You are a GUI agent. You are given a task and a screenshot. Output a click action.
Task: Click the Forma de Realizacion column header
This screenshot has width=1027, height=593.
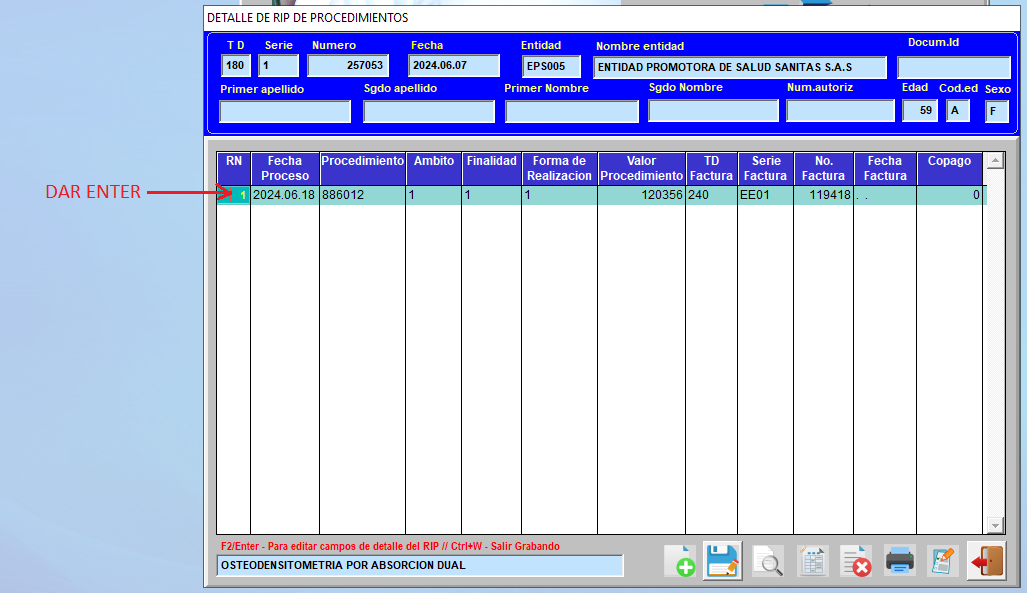(x=559, y=168)
